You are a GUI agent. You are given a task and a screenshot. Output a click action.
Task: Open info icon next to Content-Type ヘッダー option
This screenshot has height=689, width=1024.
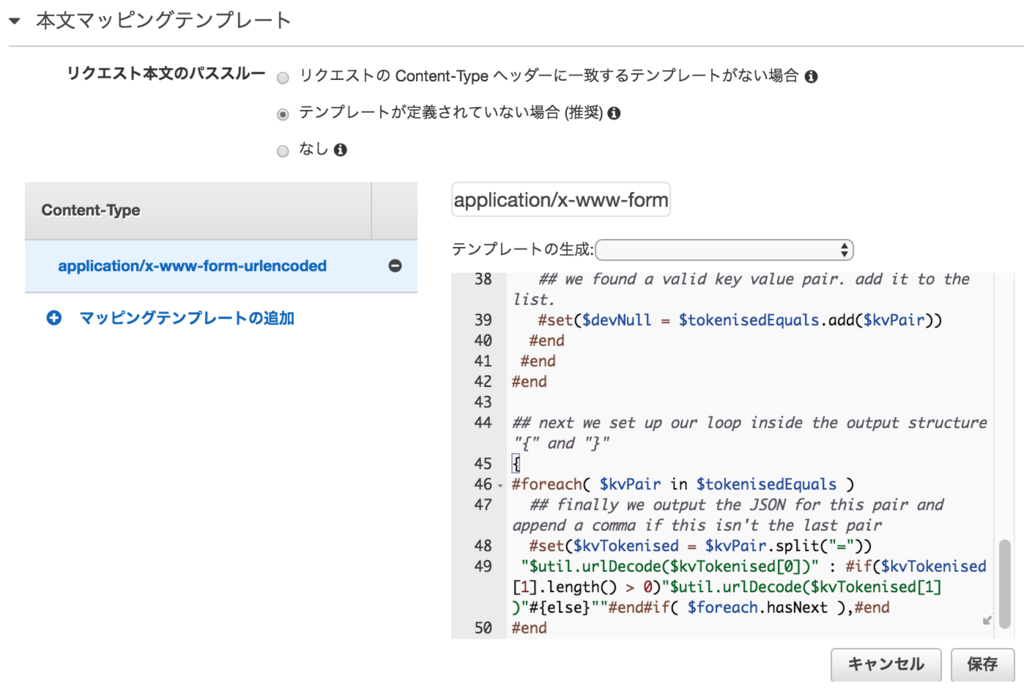[x=811, y=77]
